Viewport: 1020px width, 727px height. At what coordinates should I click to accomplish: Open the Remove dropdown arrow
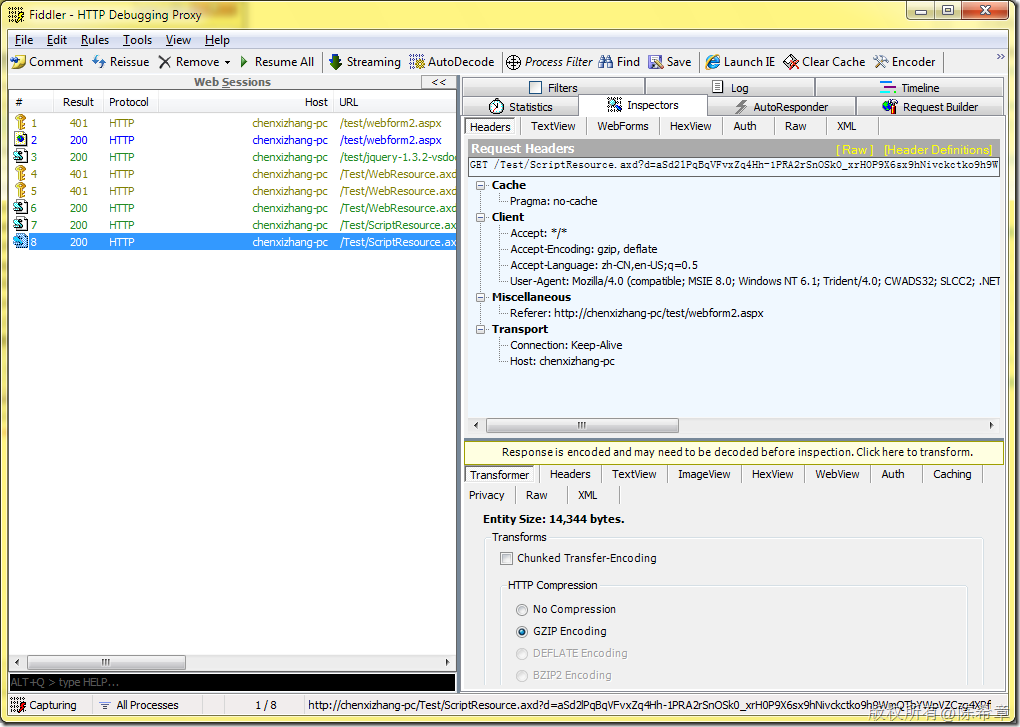(227, 62)
